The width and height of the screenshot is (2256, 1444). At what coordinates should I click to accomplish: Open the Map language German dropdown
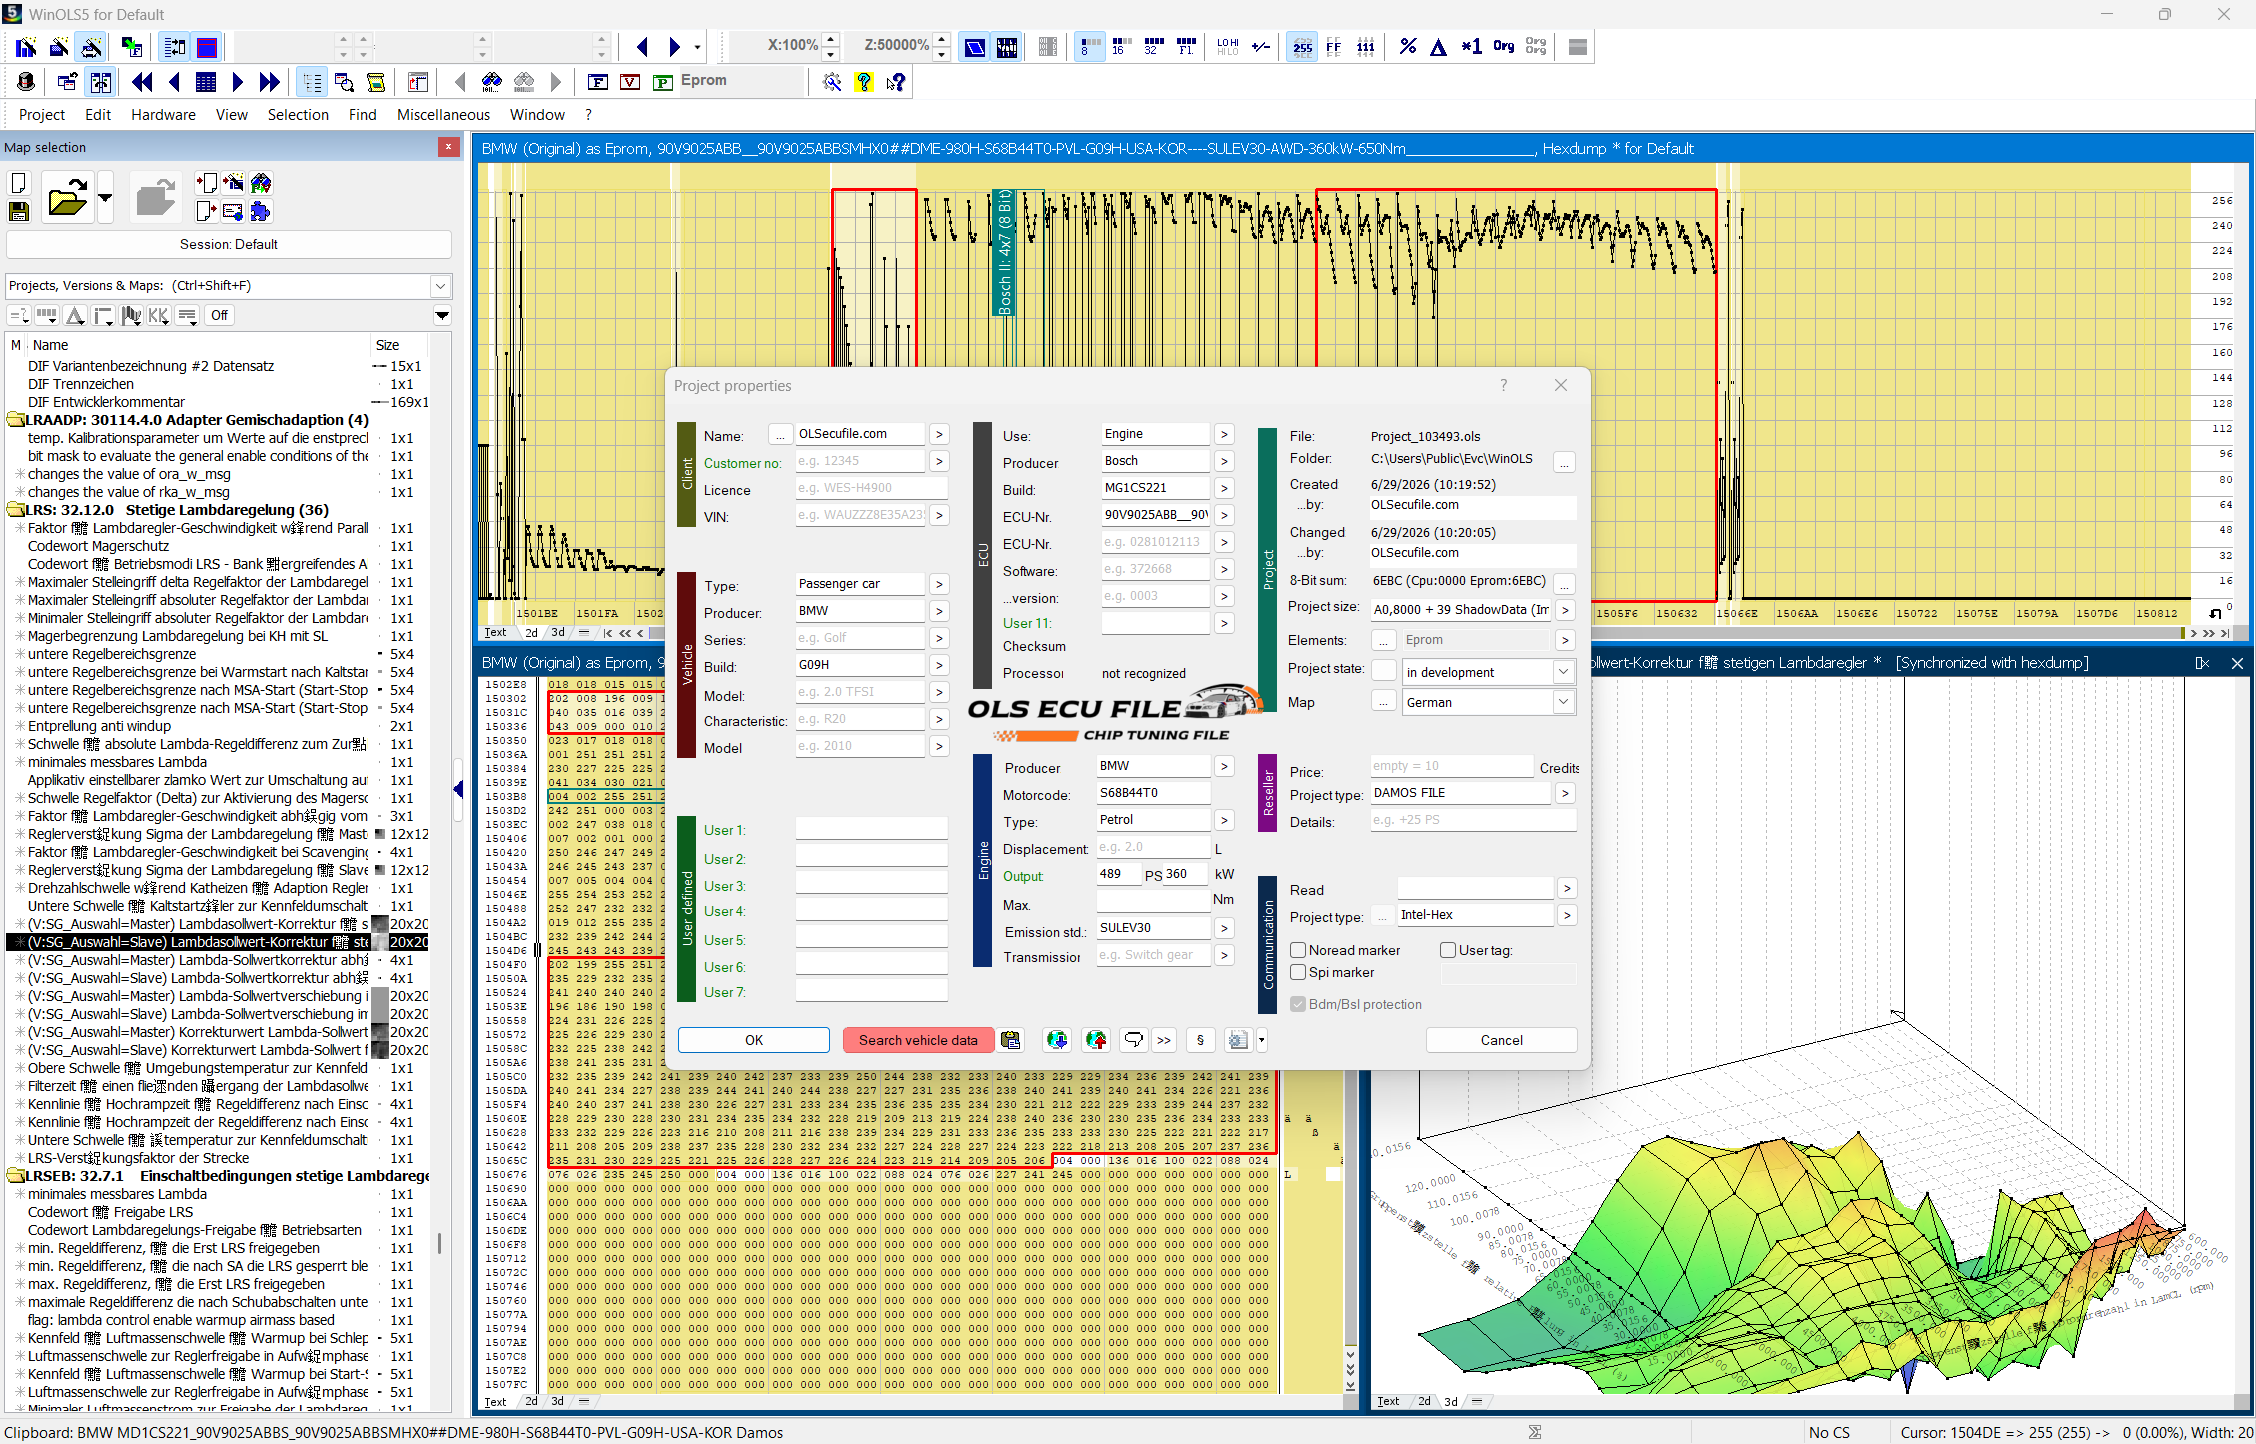click(1562, 702)
